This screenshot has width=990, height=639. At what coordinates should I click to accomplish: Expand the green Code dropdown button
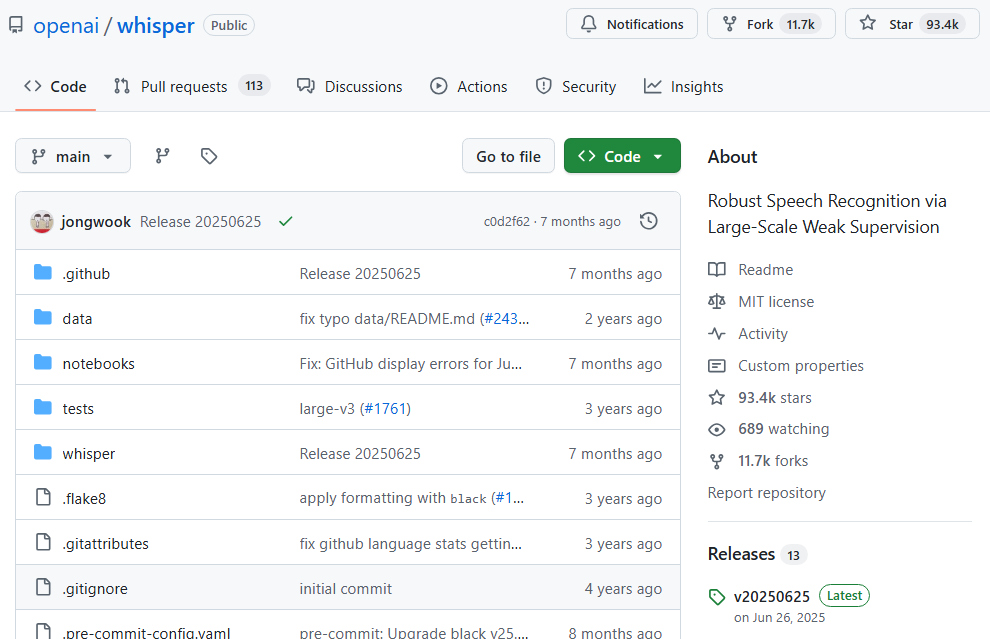tap(622, 156)
